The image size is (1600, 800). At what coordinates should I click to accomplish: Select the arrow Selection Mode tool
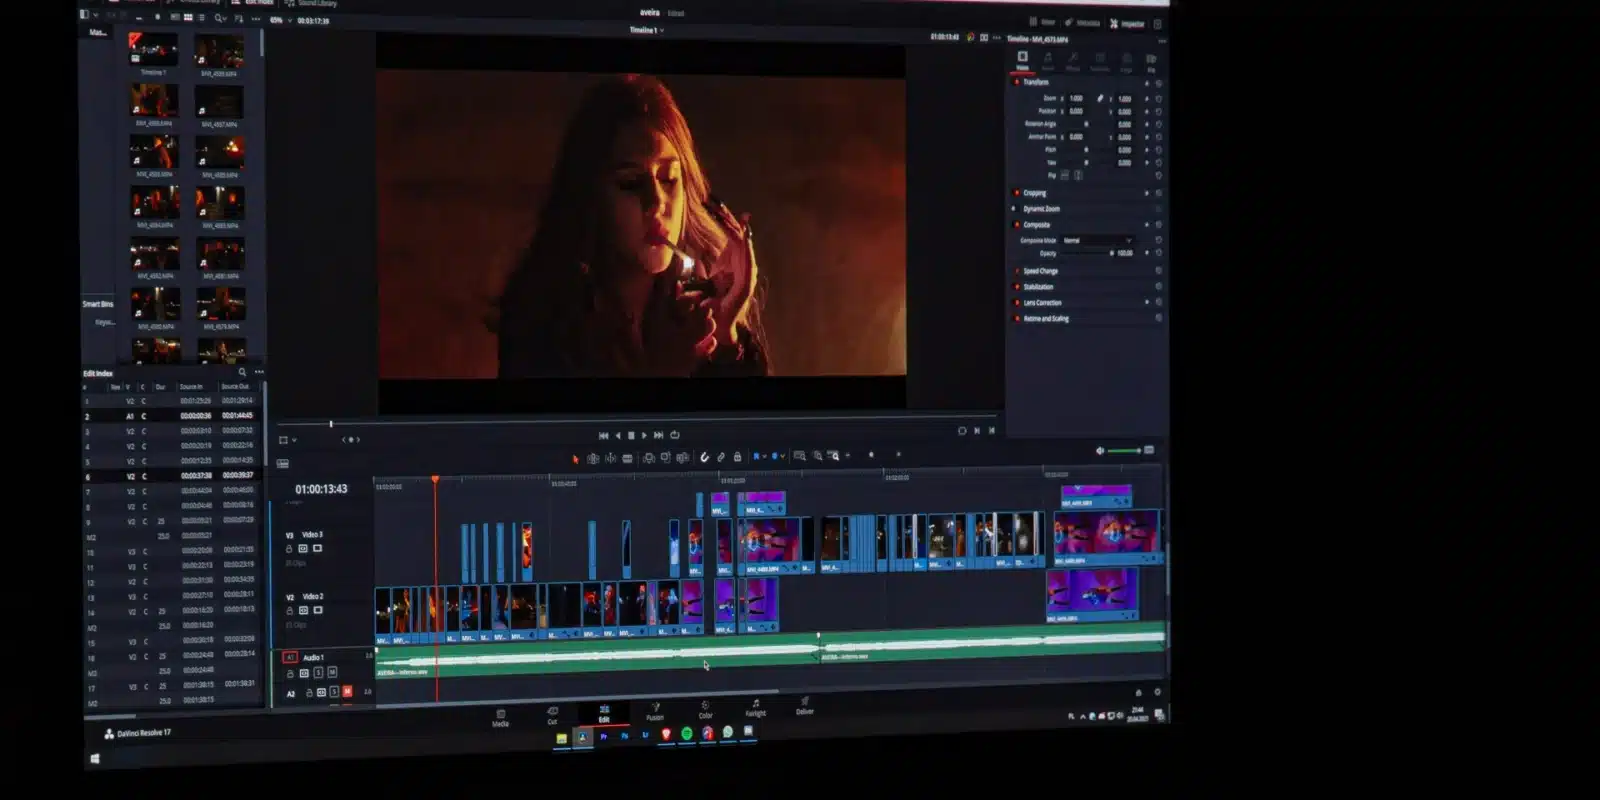click(575, 458)
